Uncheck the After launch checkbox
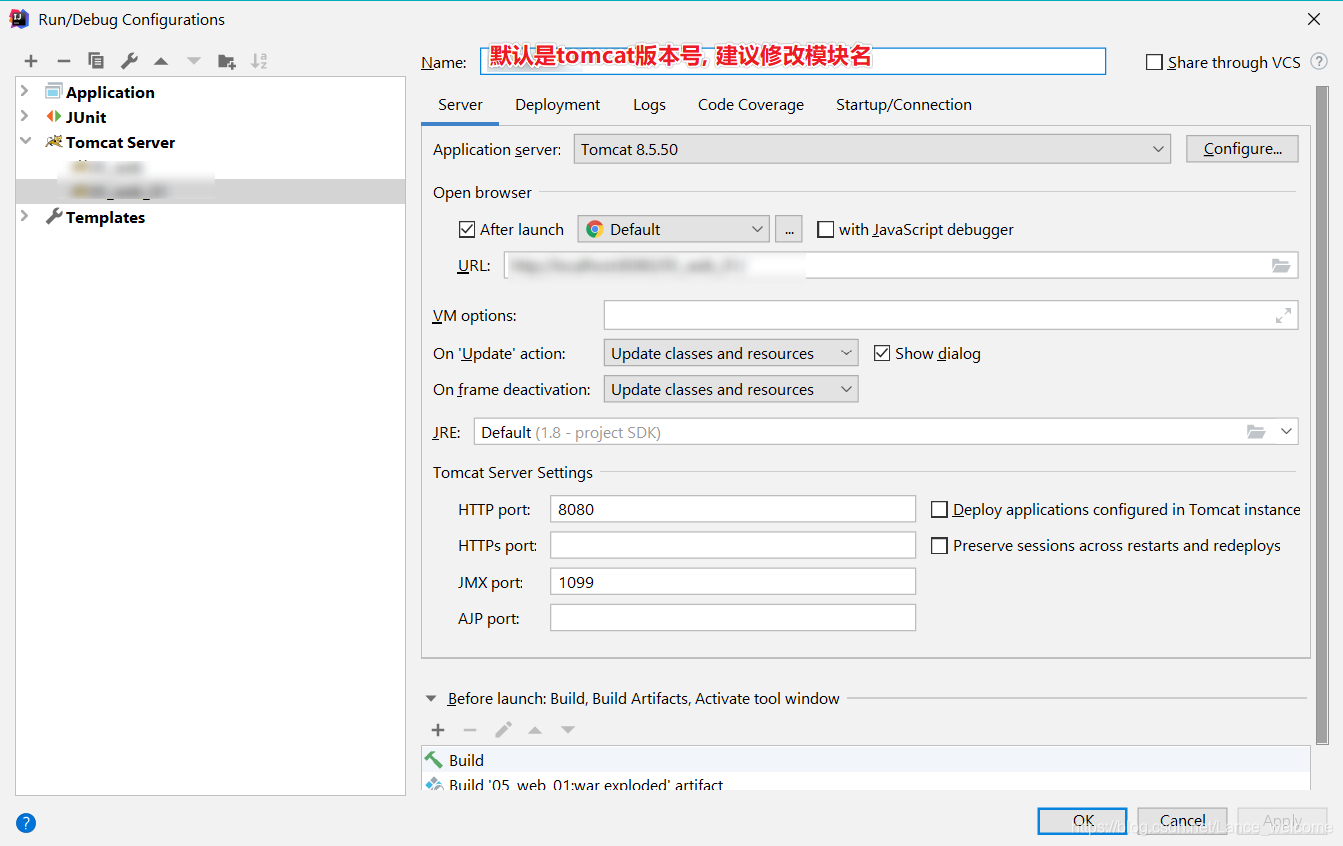The height and width of the screenshot is (846, 1343). (x=467, y=229)
